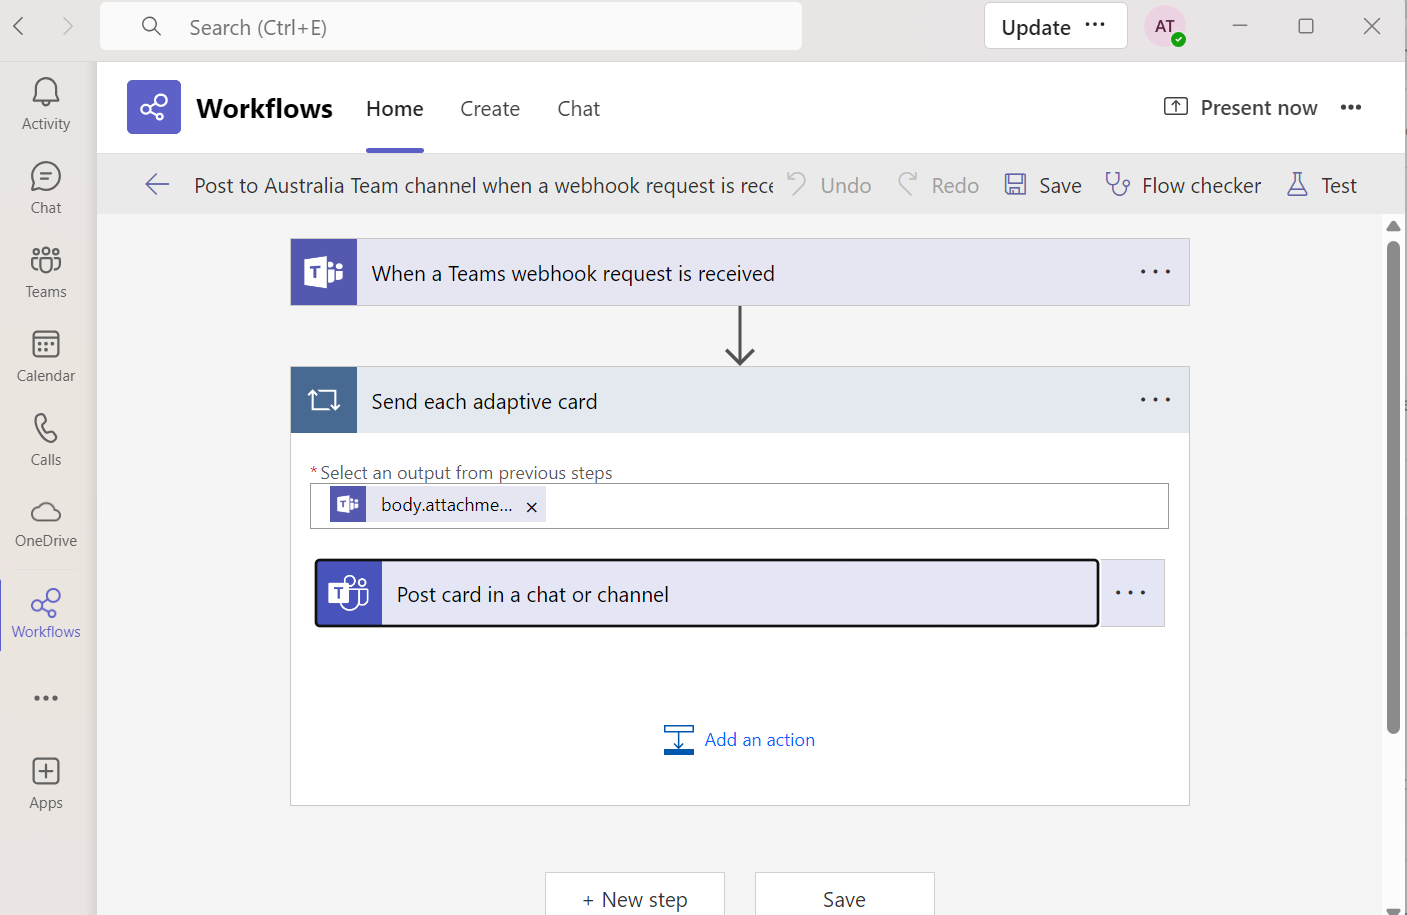Remove the body.attachments token
Image resolution: width=1407 pixels, height=915 pixels.
[x=532, y=507]
